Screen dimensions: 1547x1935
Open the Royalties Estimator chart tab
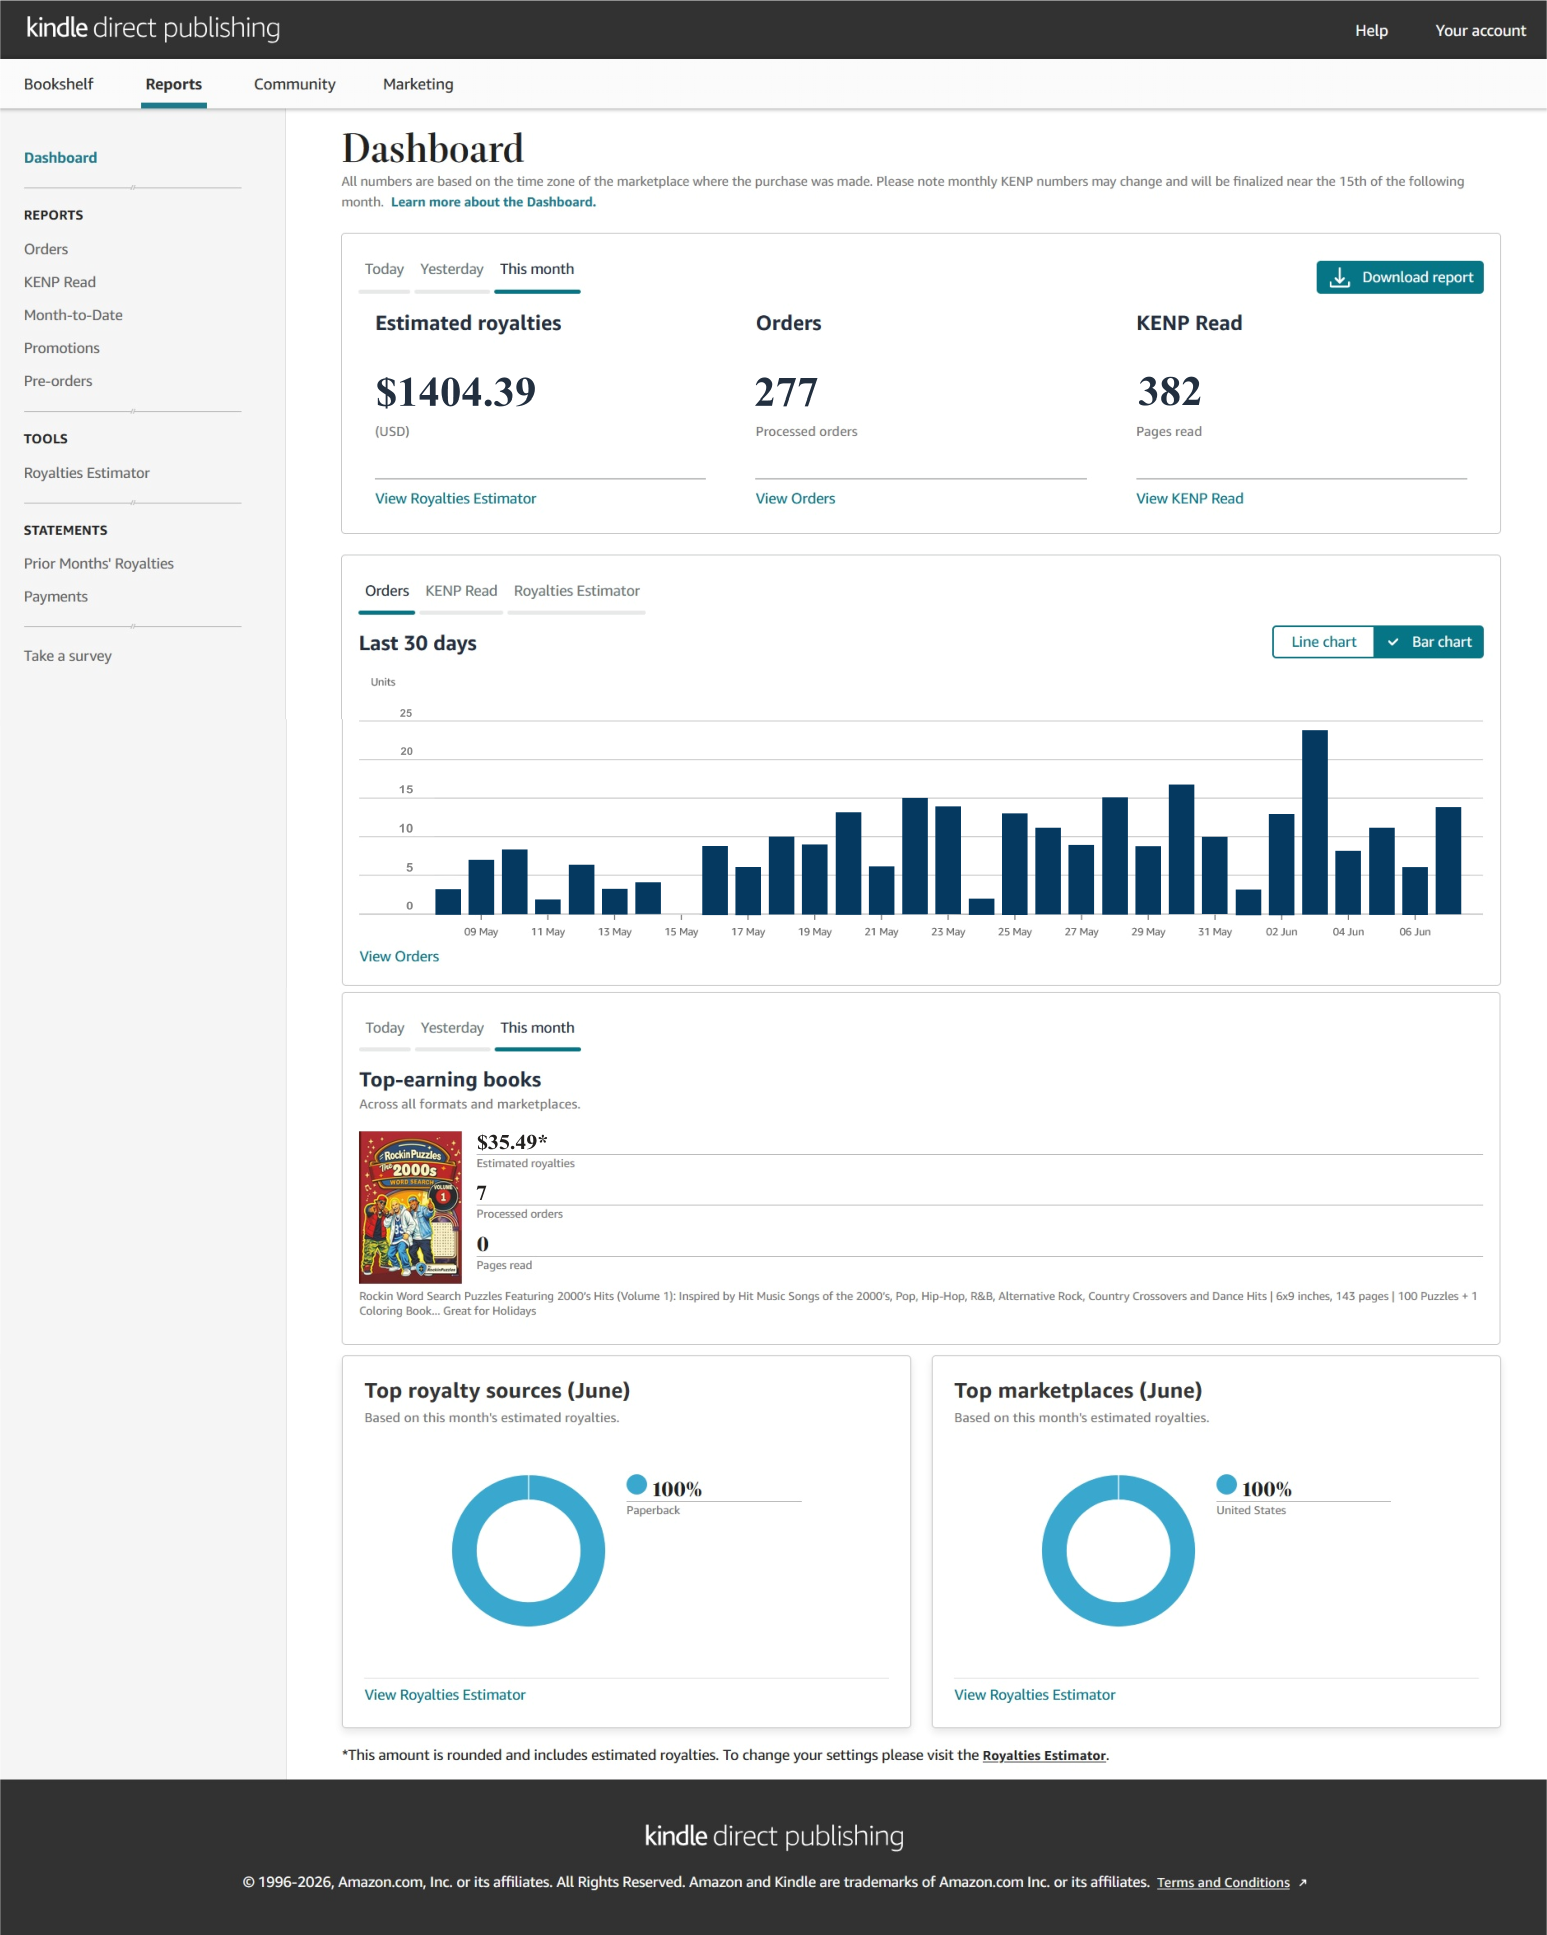[x=577, y=591]
